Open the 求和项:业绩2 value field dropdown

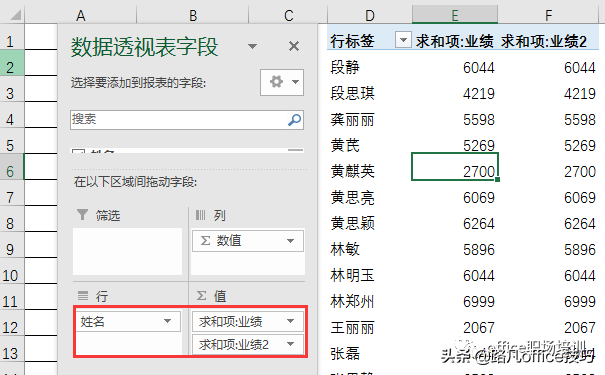pyautogui.click(x=291, y=344)
